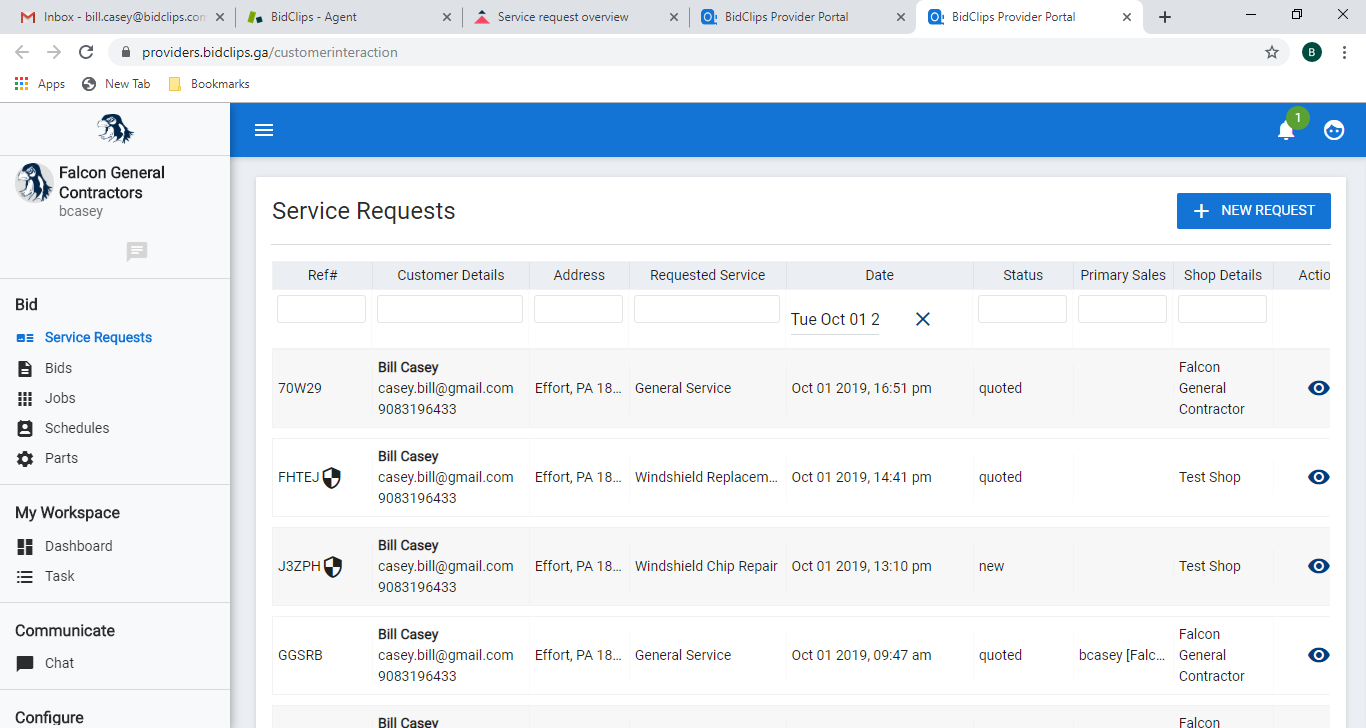The image size is (1366, 728).
Task: Switch to BidClips - Agent tab
Action: [x=350, y=17]
